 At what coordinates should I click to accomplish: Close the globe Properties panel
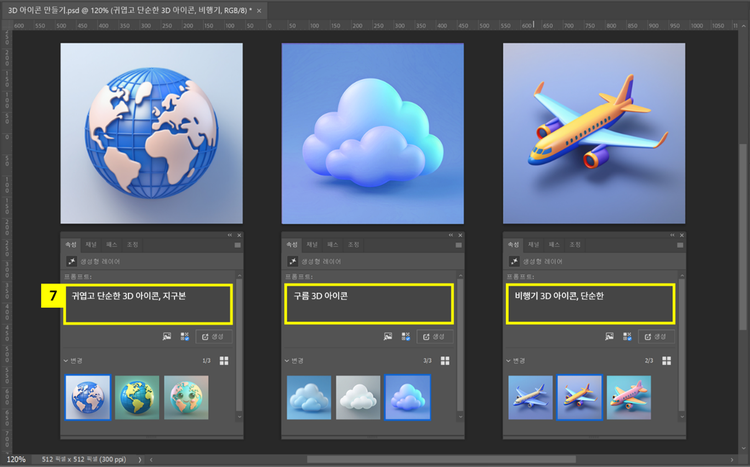[239, 235]
